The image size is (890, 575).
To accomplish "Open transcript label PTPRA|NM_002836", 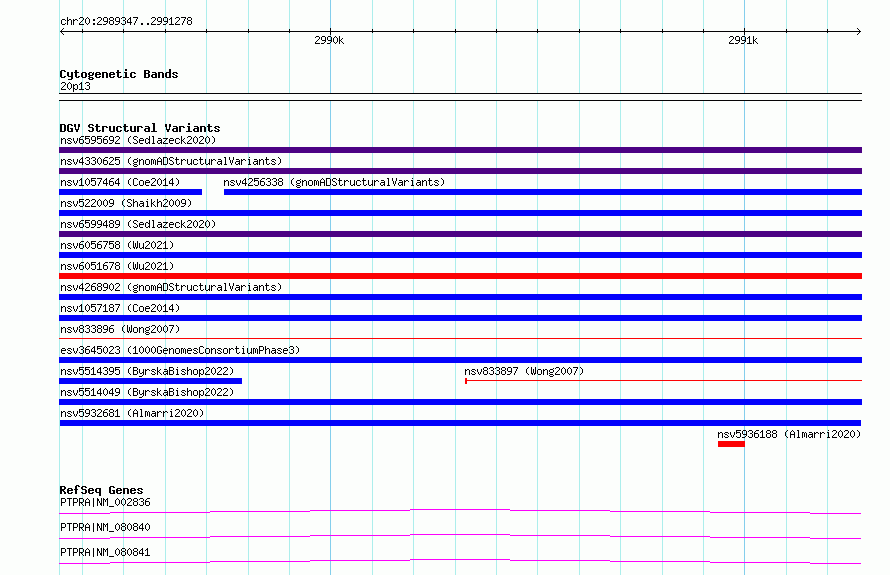I will point(105,502).
